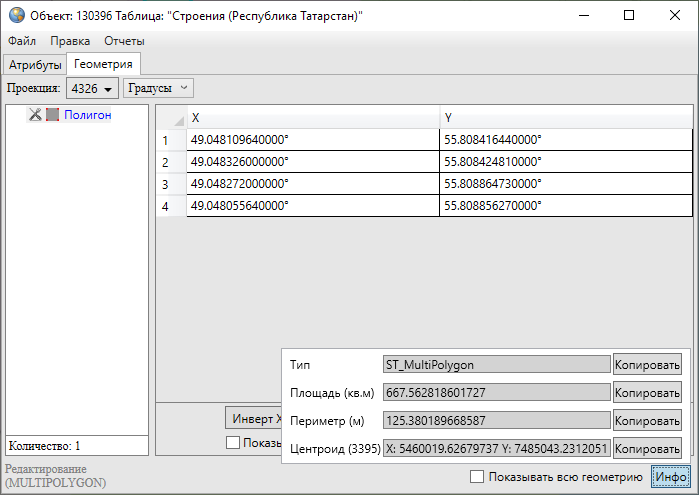Toggle the partially hidden Показ checkbox
Viewport: 699px width, 495px height.
pos(233,442)
